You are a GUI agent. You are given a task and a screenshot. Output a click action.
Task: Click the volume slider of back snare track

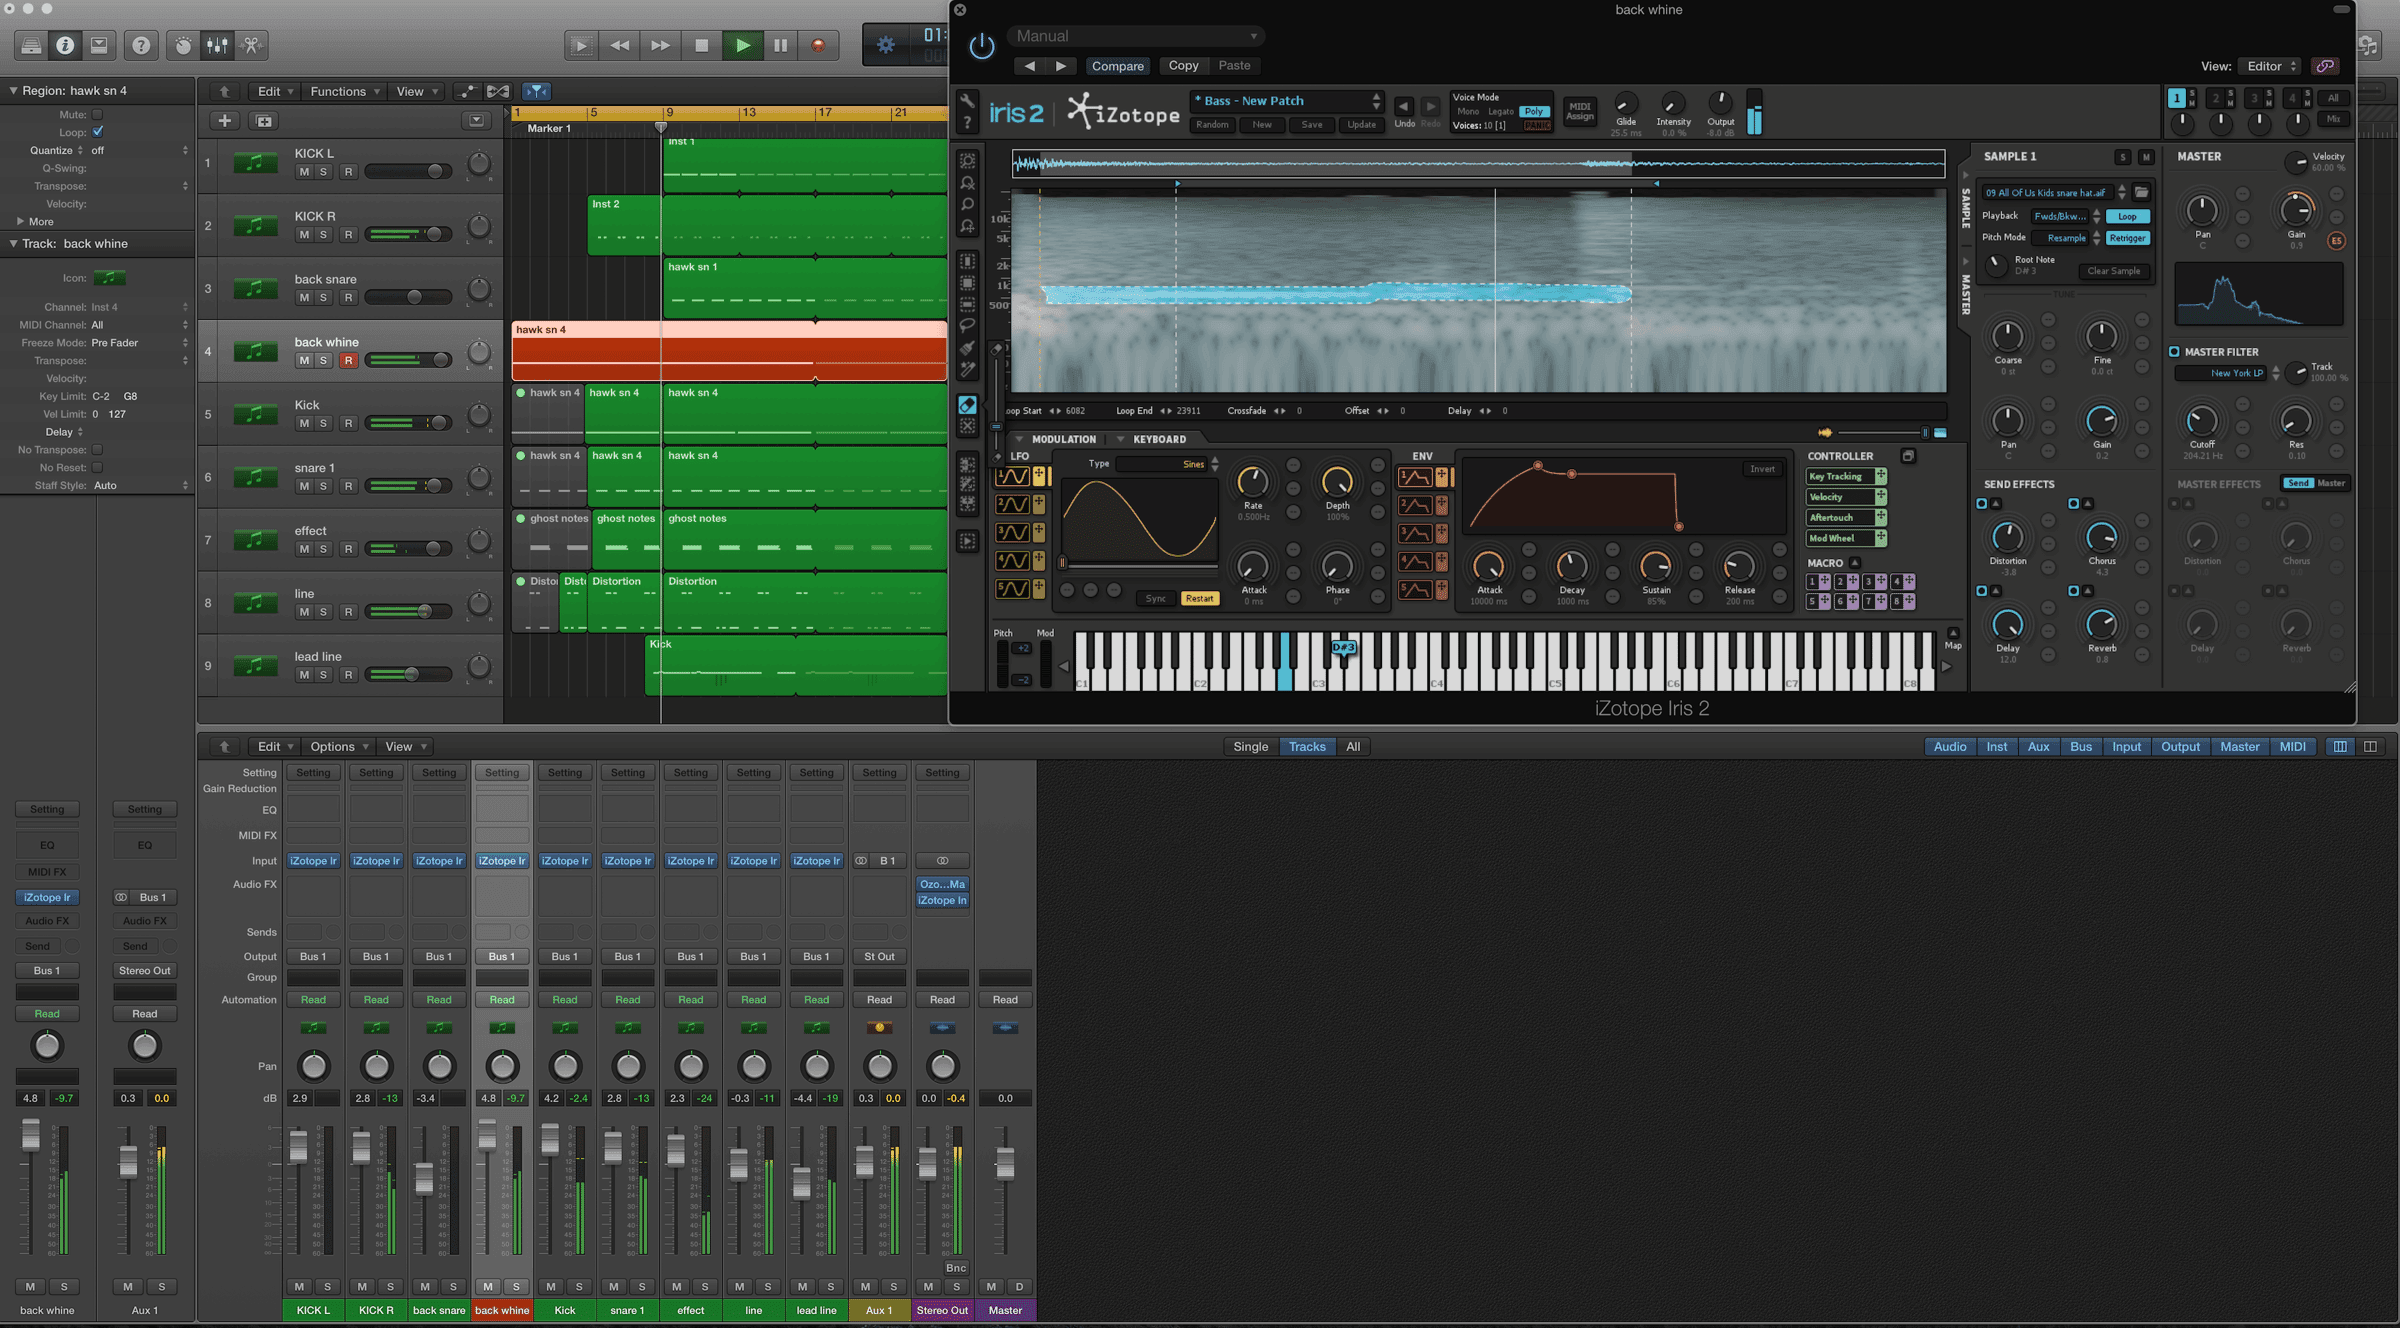coord(408,297)
